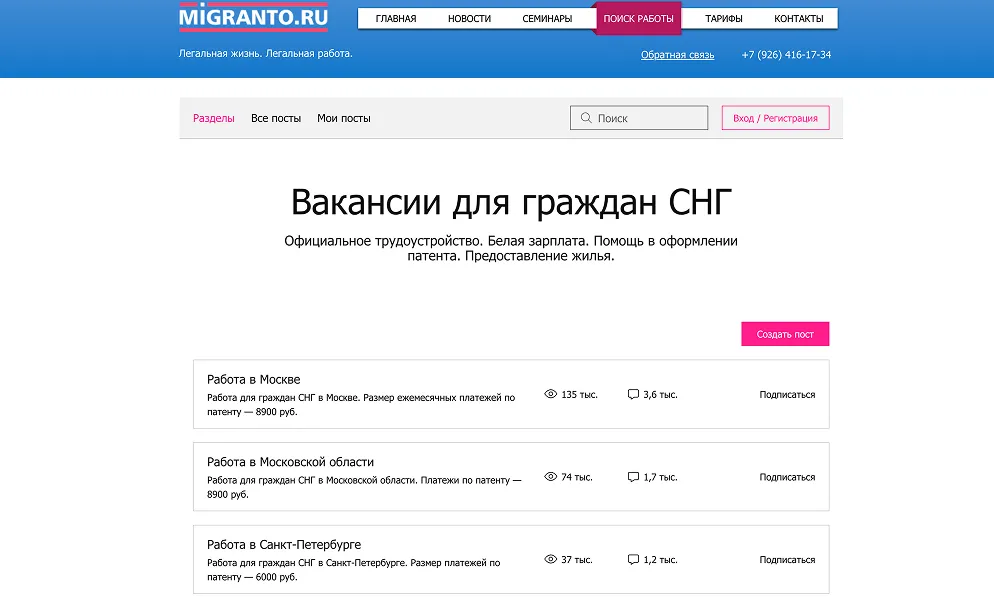The width and height of the screenshot is (994, 600).
Task: Click comments icon for Санкт-Петербурге post
Action: click(633, 560)
